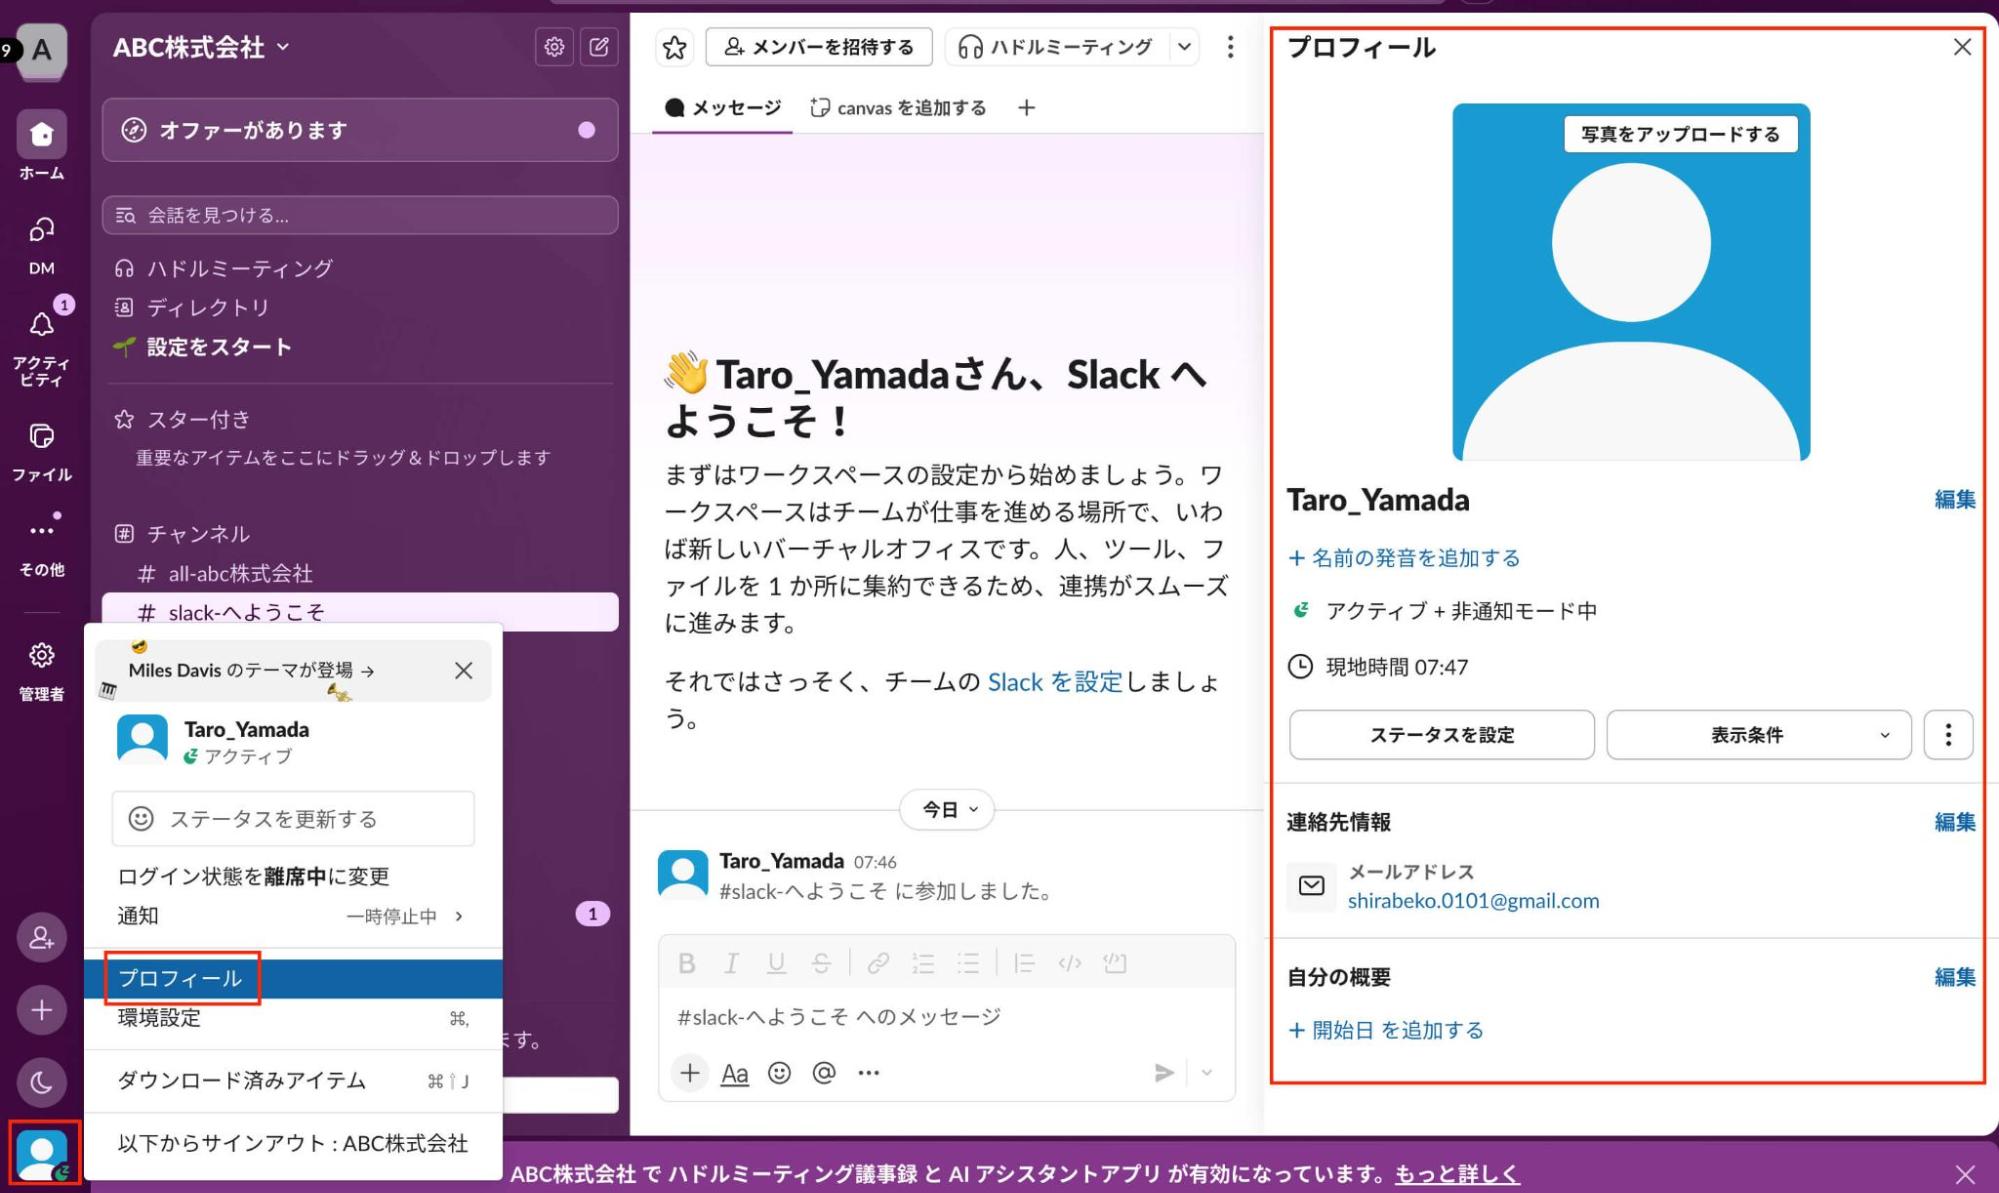Click the new message compose icon

click(599, 47)
